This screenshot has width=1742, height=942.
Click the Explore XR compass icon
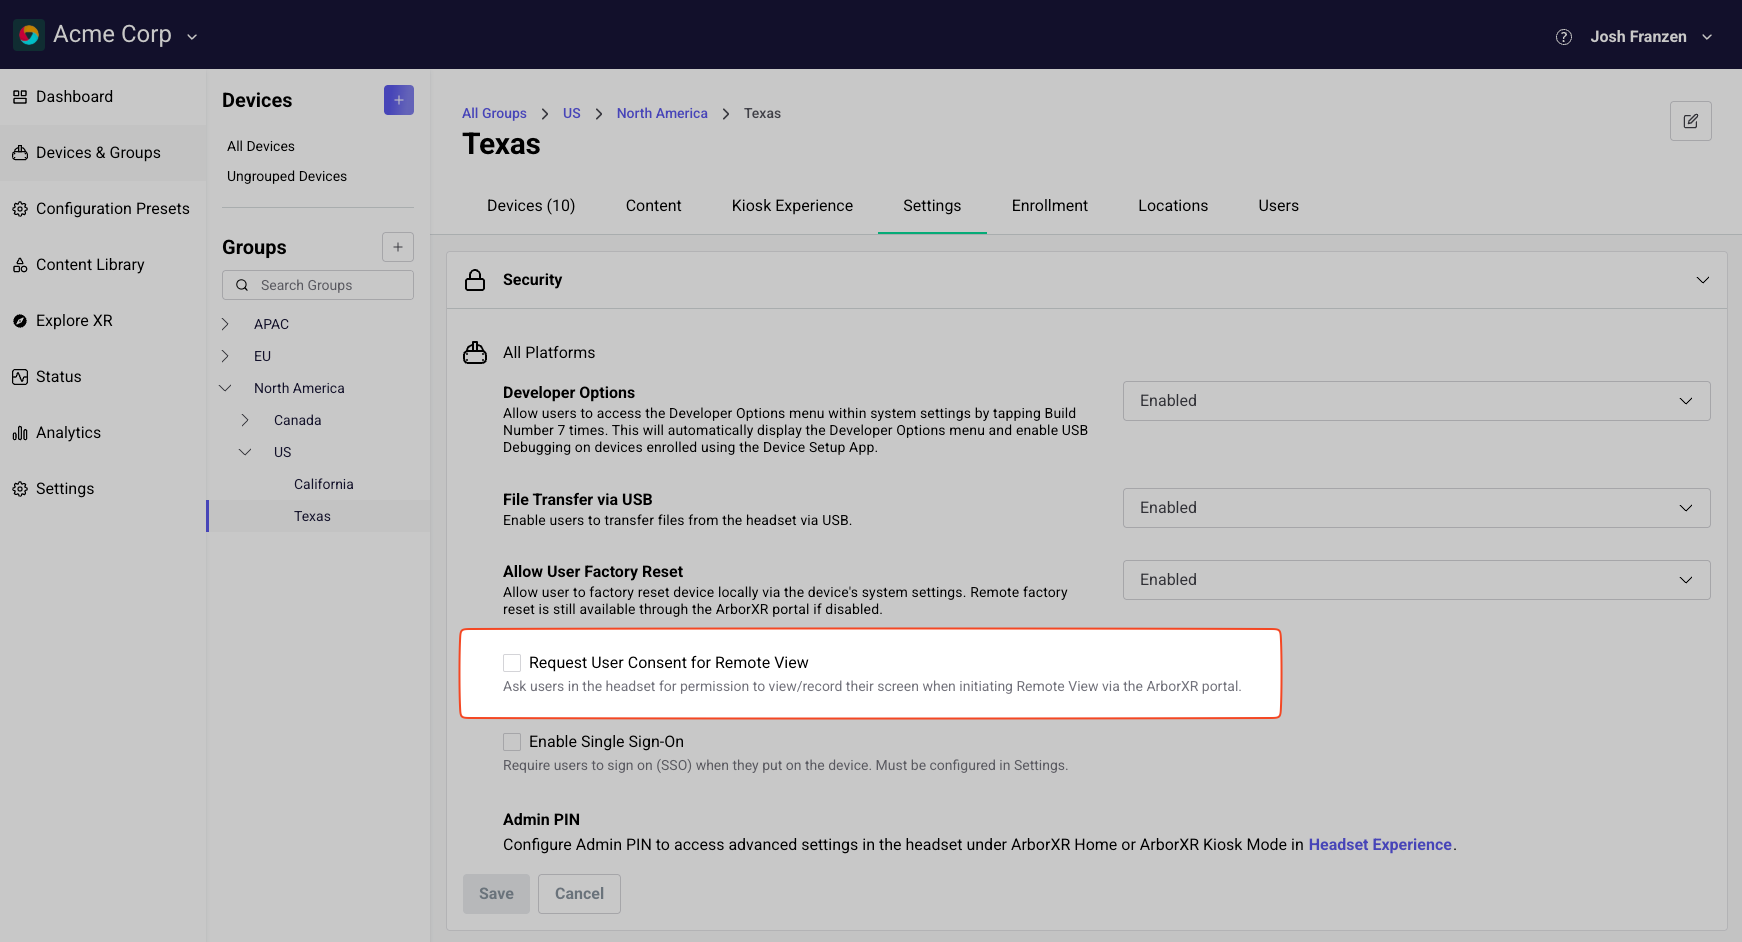20,321
